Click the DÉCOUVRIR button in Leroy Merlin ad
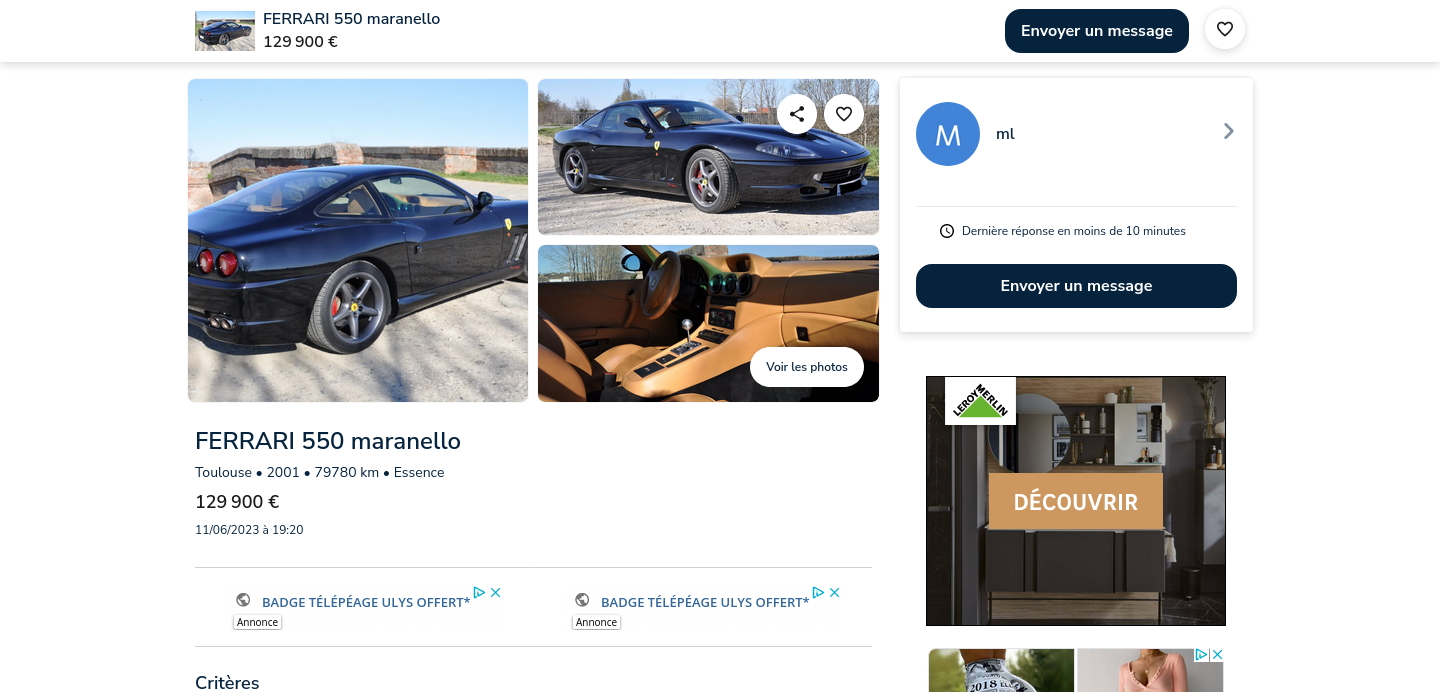The image size is (1440, 692). coord(1075,502)
